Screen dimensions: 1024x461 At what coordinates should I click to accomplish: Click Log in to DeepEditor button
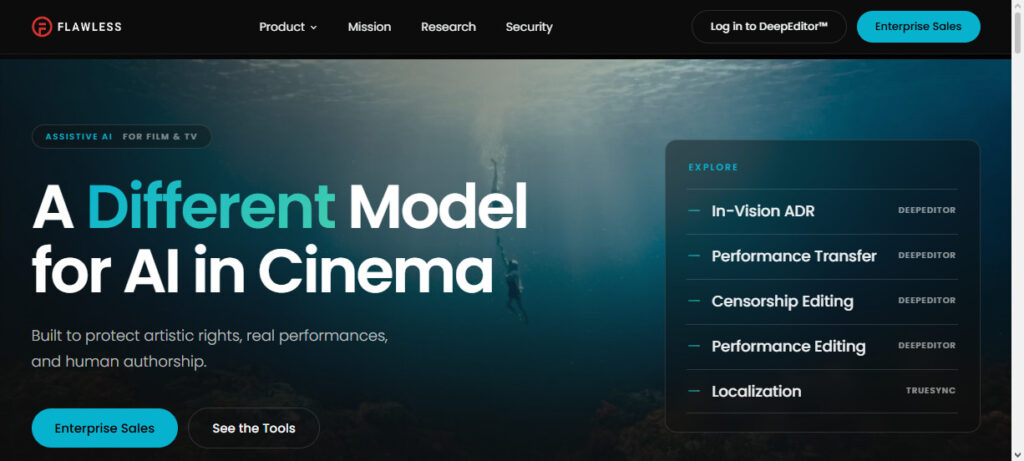coord(769,27)
